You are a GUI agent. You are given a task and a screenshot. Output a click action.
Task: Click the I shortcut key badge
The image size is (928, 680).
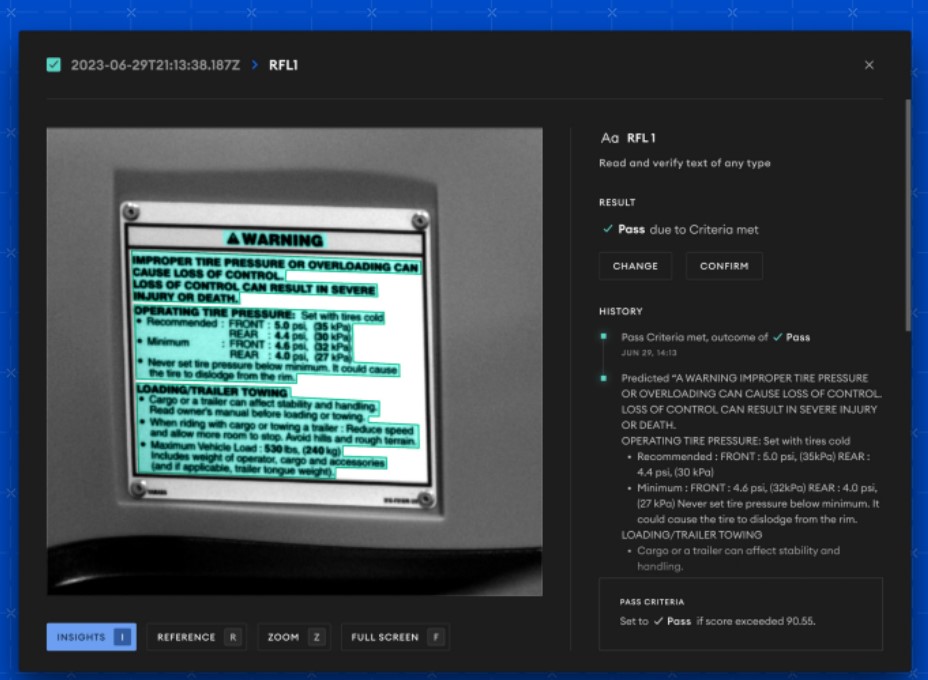pos(122,637)
